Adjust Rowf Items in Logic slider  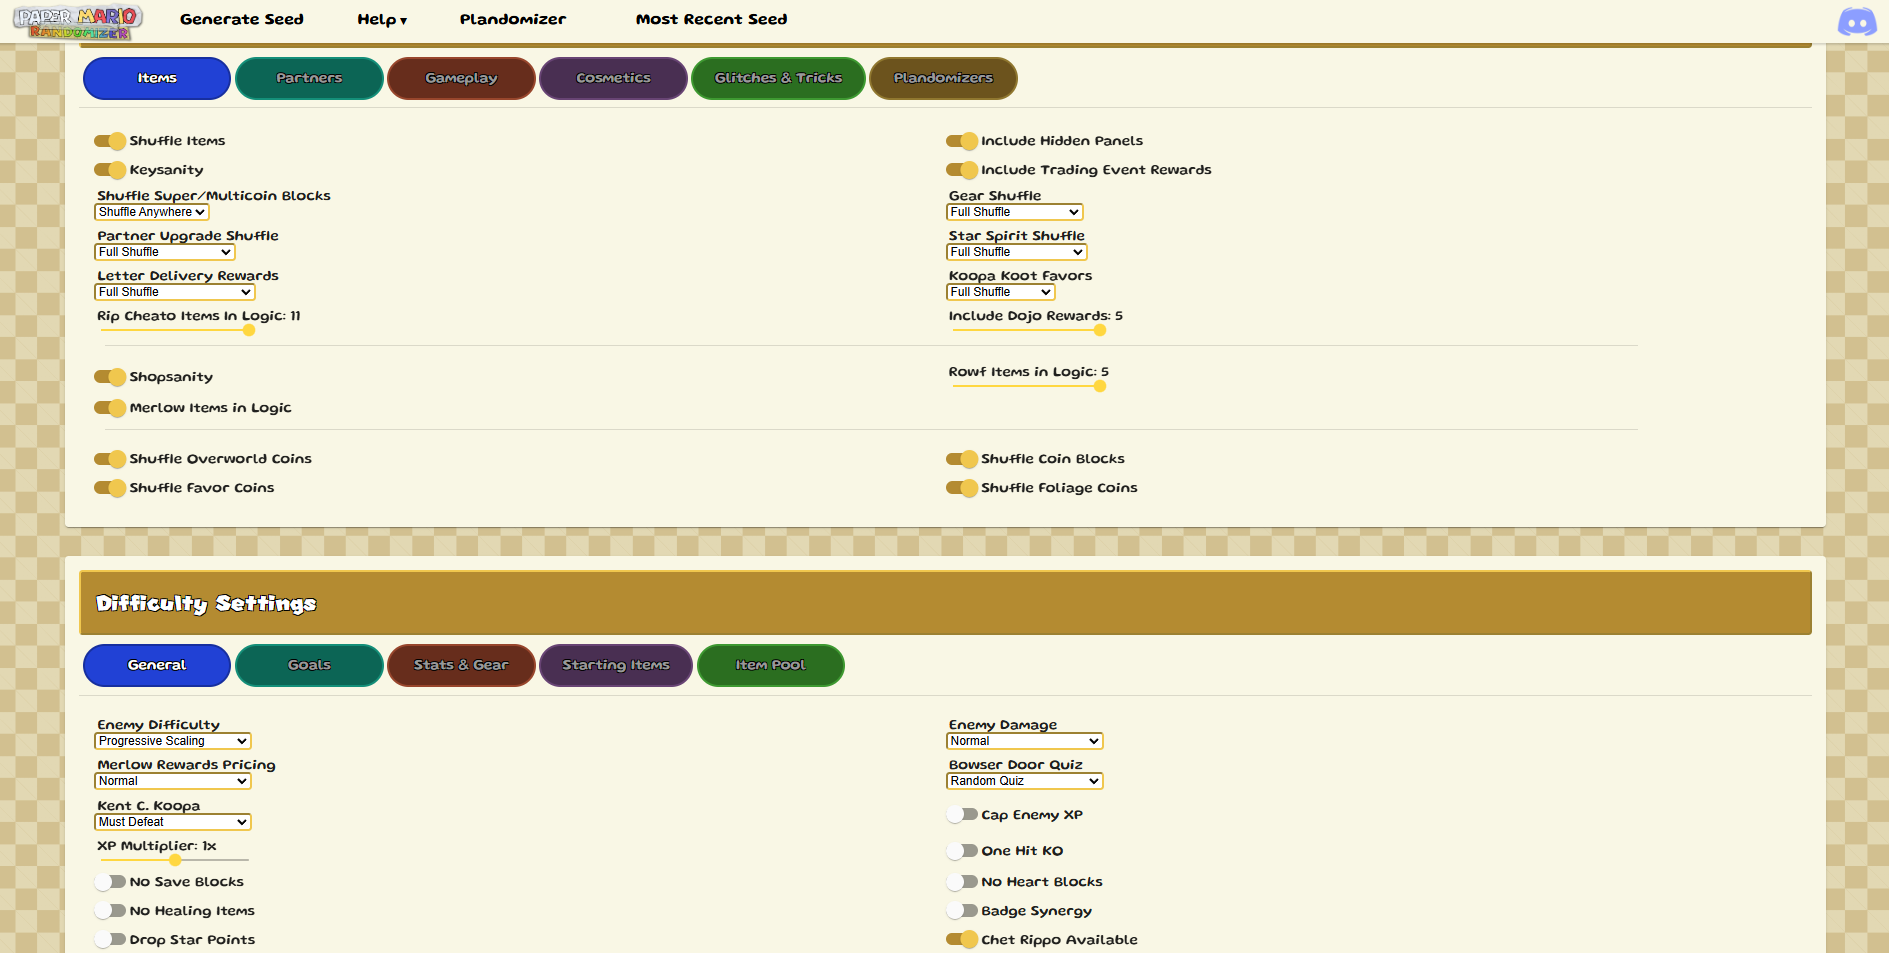coord(1027,386)
